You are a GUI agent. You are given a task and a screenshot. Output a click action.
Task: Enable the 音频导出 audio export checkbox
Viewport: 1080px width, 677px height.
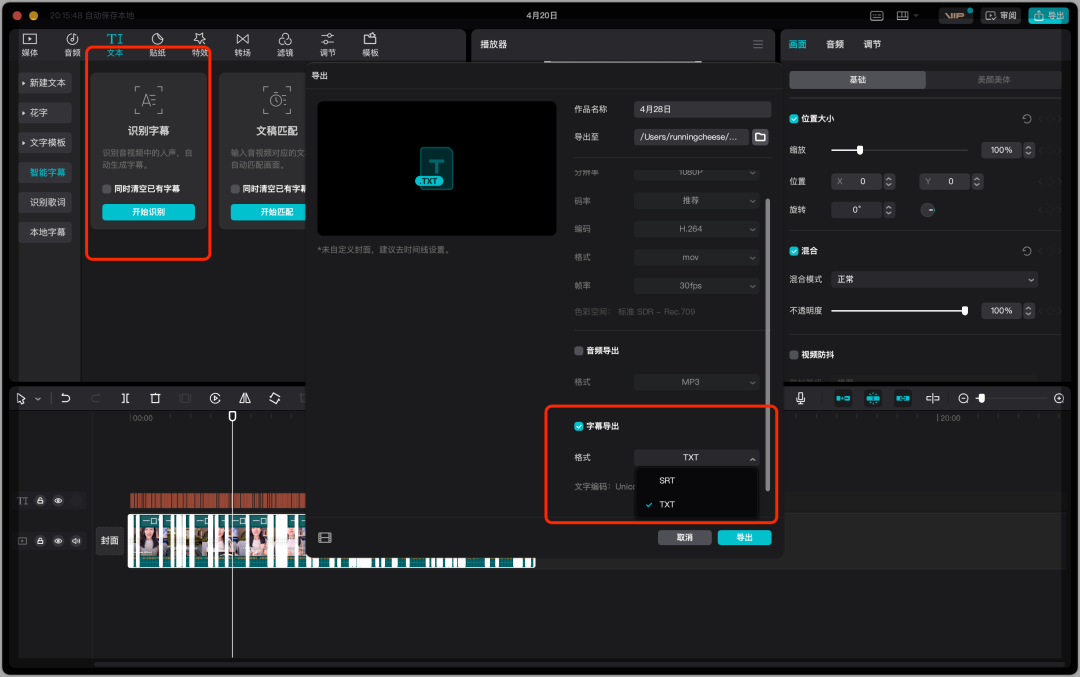pyautogui.click(x=579, y=351)
